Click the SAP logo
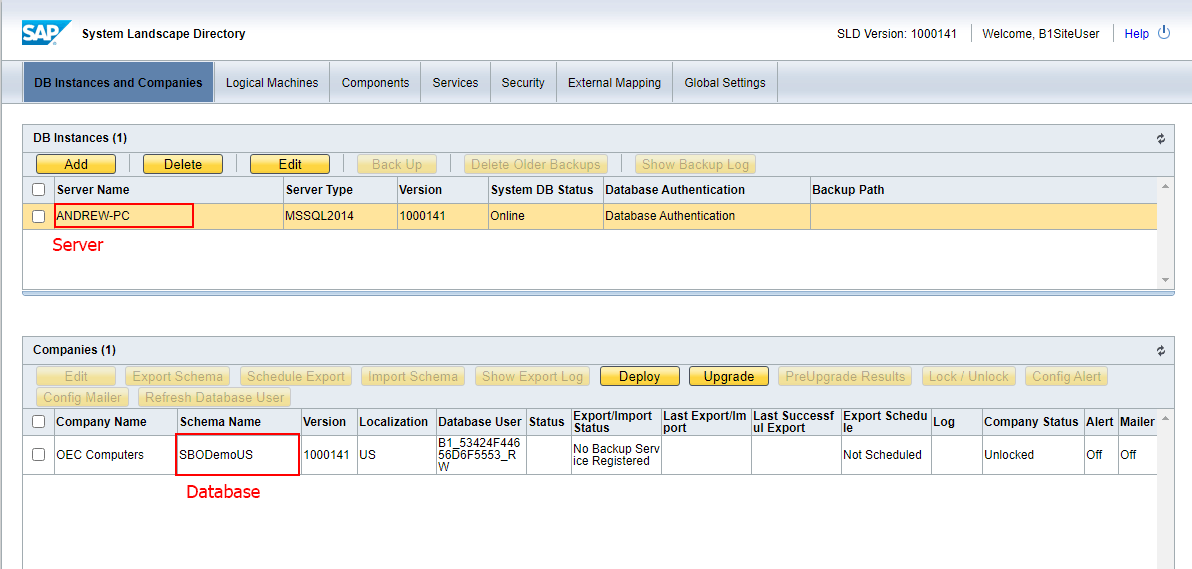Screen dimensions: 1192x569 45,33
